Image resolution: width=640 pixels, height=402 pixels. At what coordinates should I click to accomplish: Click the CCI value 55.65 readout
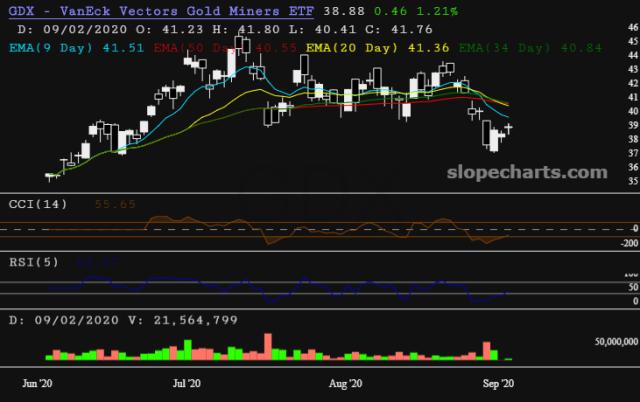[115, 204]
